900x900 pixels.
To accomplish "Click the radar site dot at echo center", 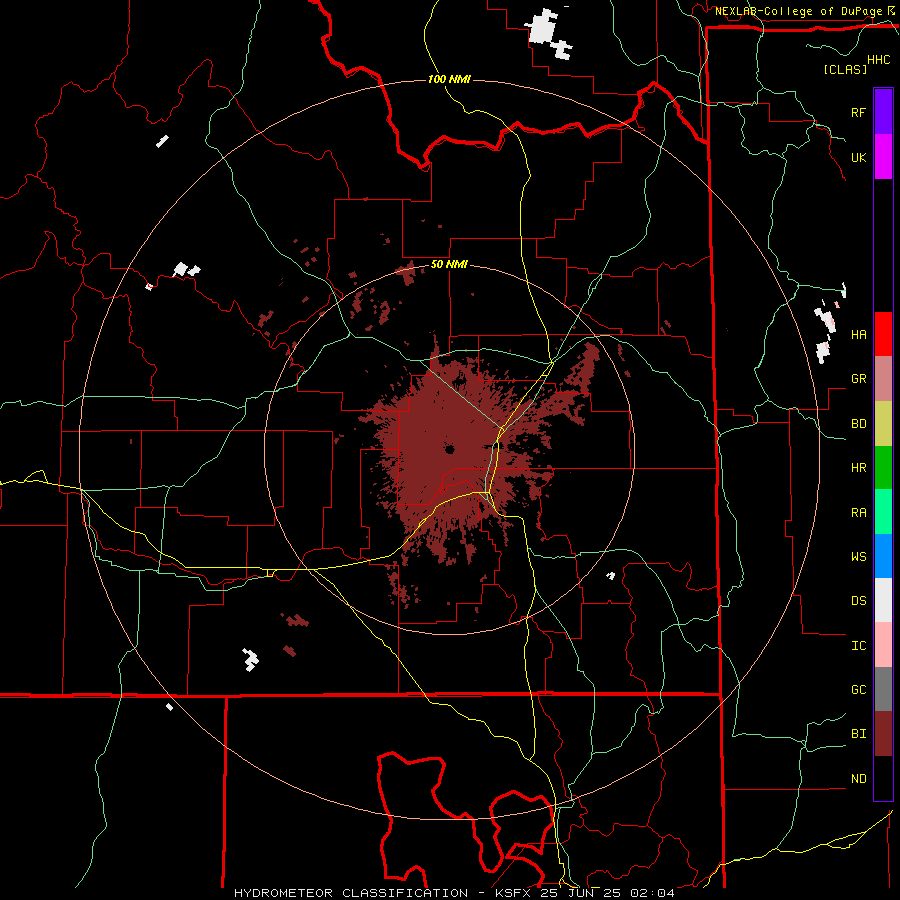I will 449,449.
